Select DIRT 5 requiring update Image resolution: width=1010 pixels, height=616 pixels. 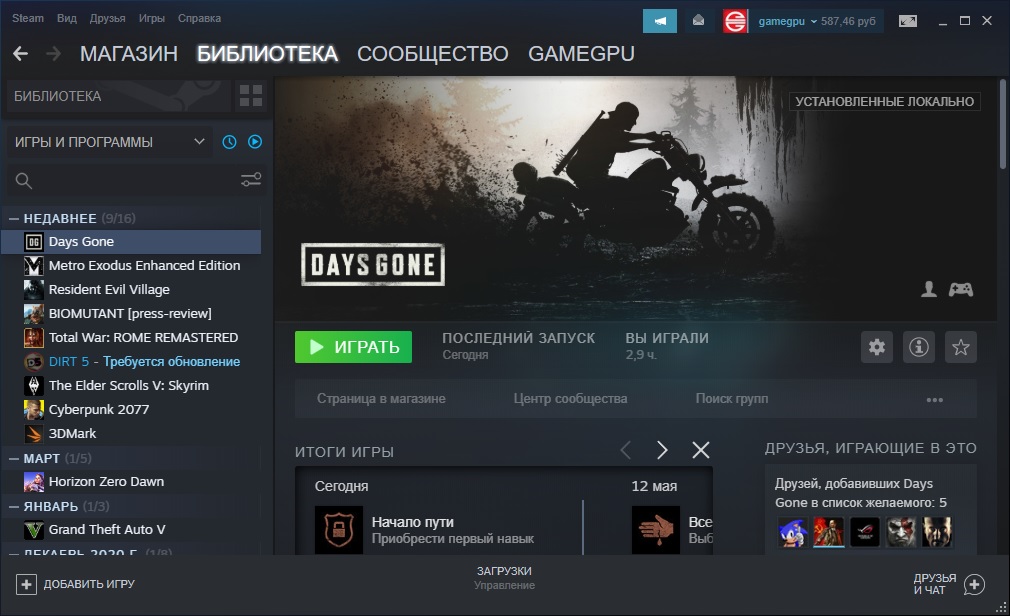(x=132, y=361)
